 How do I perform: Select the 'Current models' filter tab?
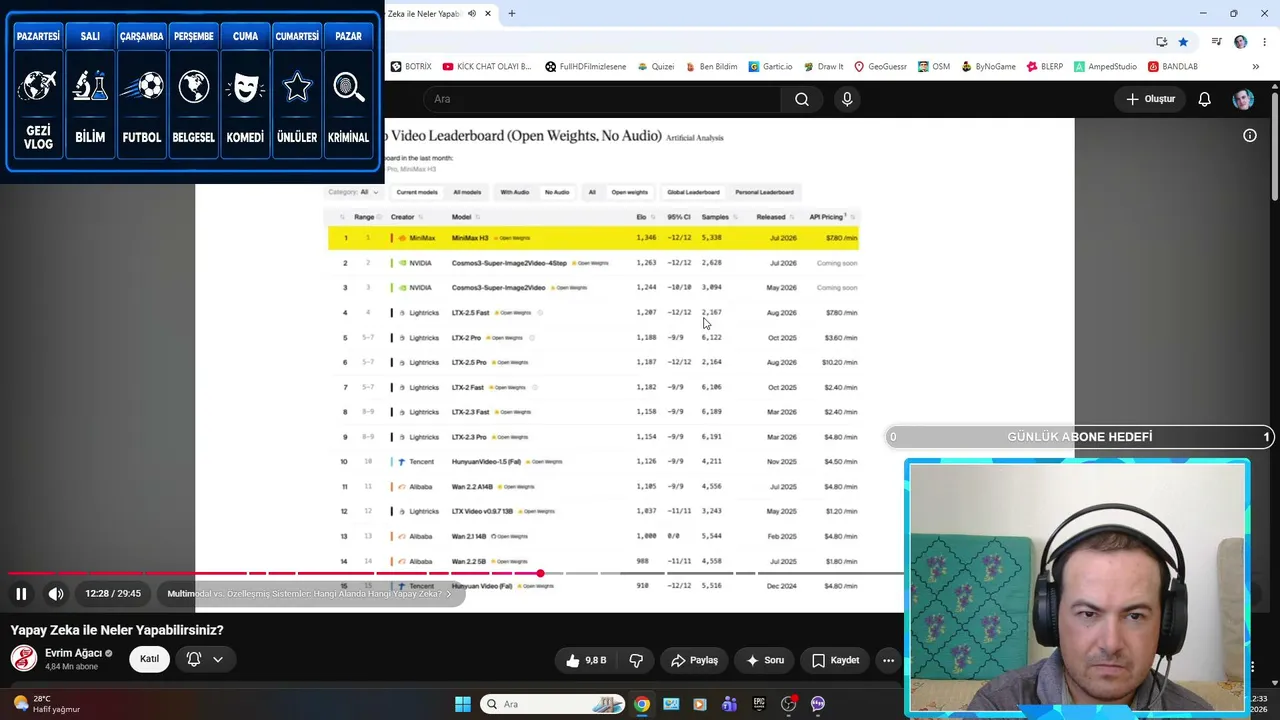[x=416, y=192]
